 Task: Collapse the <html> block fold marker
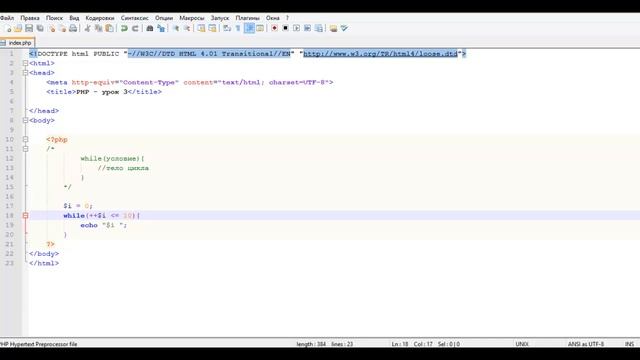click(25, 63)
